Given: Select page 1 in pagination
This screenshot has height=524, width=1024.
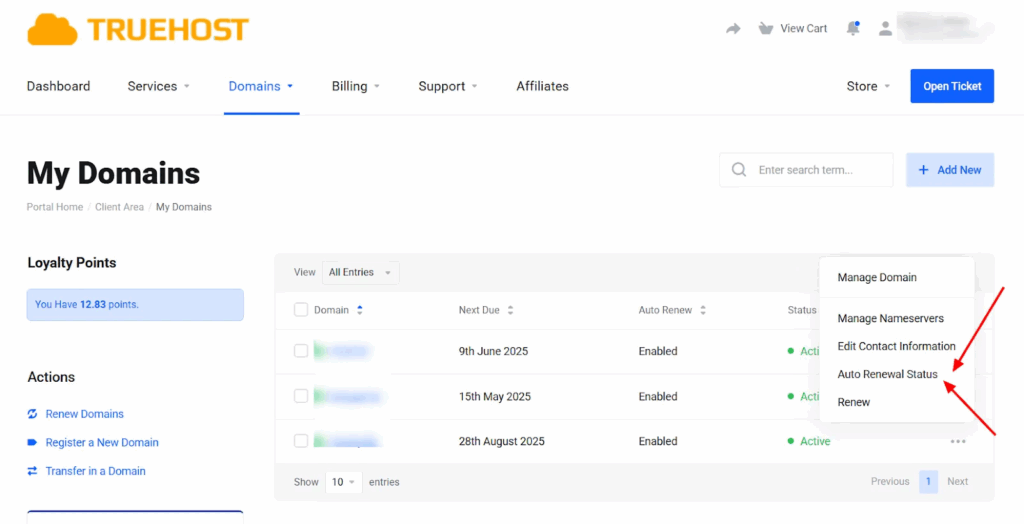Looking at the screenshot, I should (x=928, y=482).
